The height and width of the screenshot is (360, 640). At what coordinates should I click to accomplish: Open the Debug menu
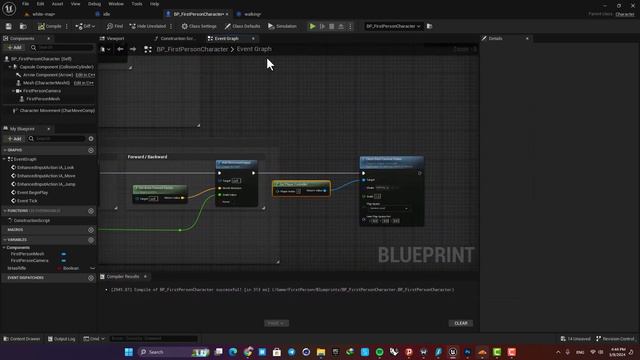pos(94,4)
